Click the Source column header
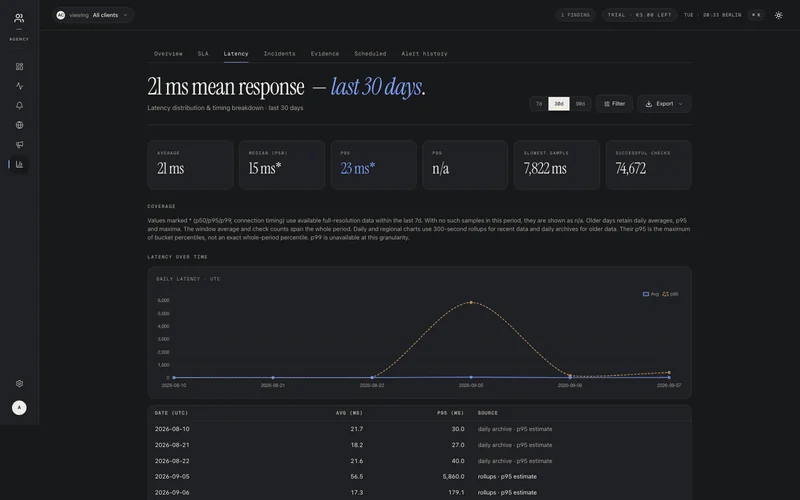800x500 pixels. point(488,413)
